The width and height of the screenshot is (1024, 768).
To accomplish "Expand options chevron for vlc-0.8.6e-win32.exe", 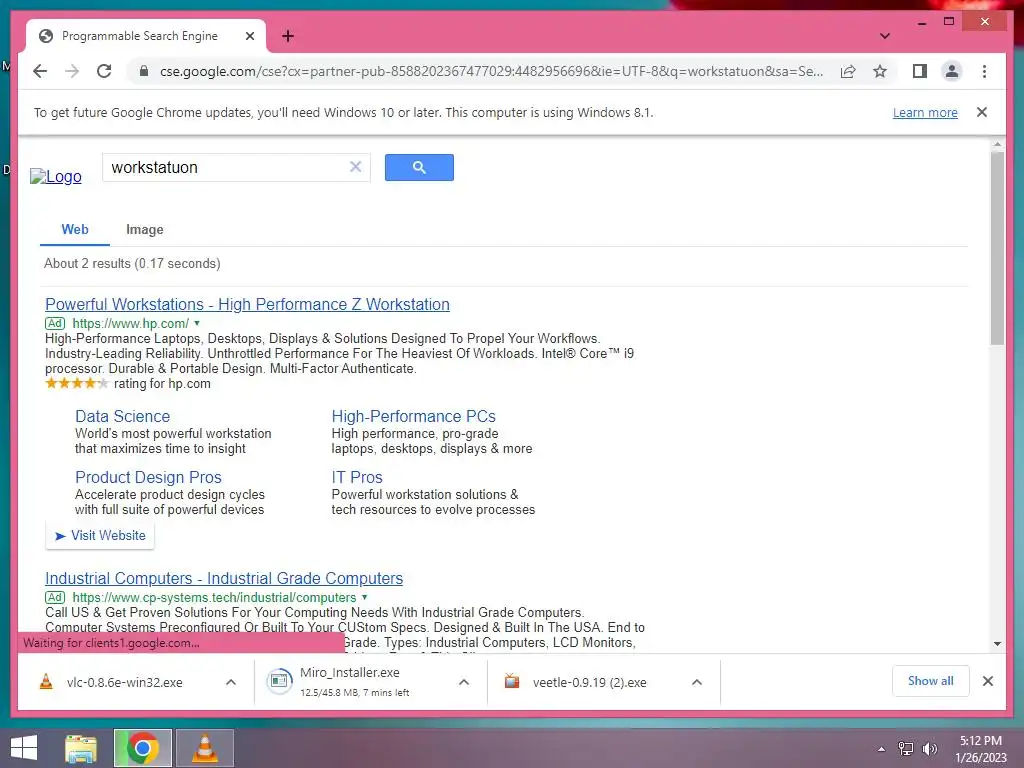I will pos(231,682).
